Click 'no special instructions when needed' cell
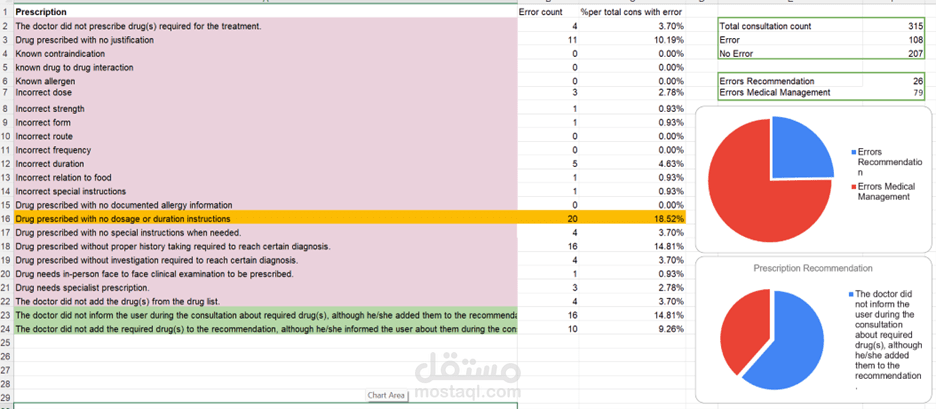The height and width of the screenshot is (409, 936). tap(266, 232)
